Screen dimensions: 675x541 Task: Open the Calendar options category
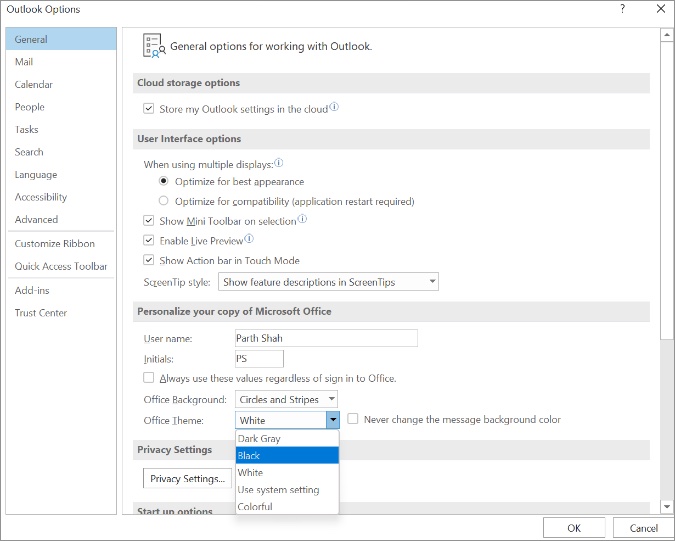tap(61, 84)
